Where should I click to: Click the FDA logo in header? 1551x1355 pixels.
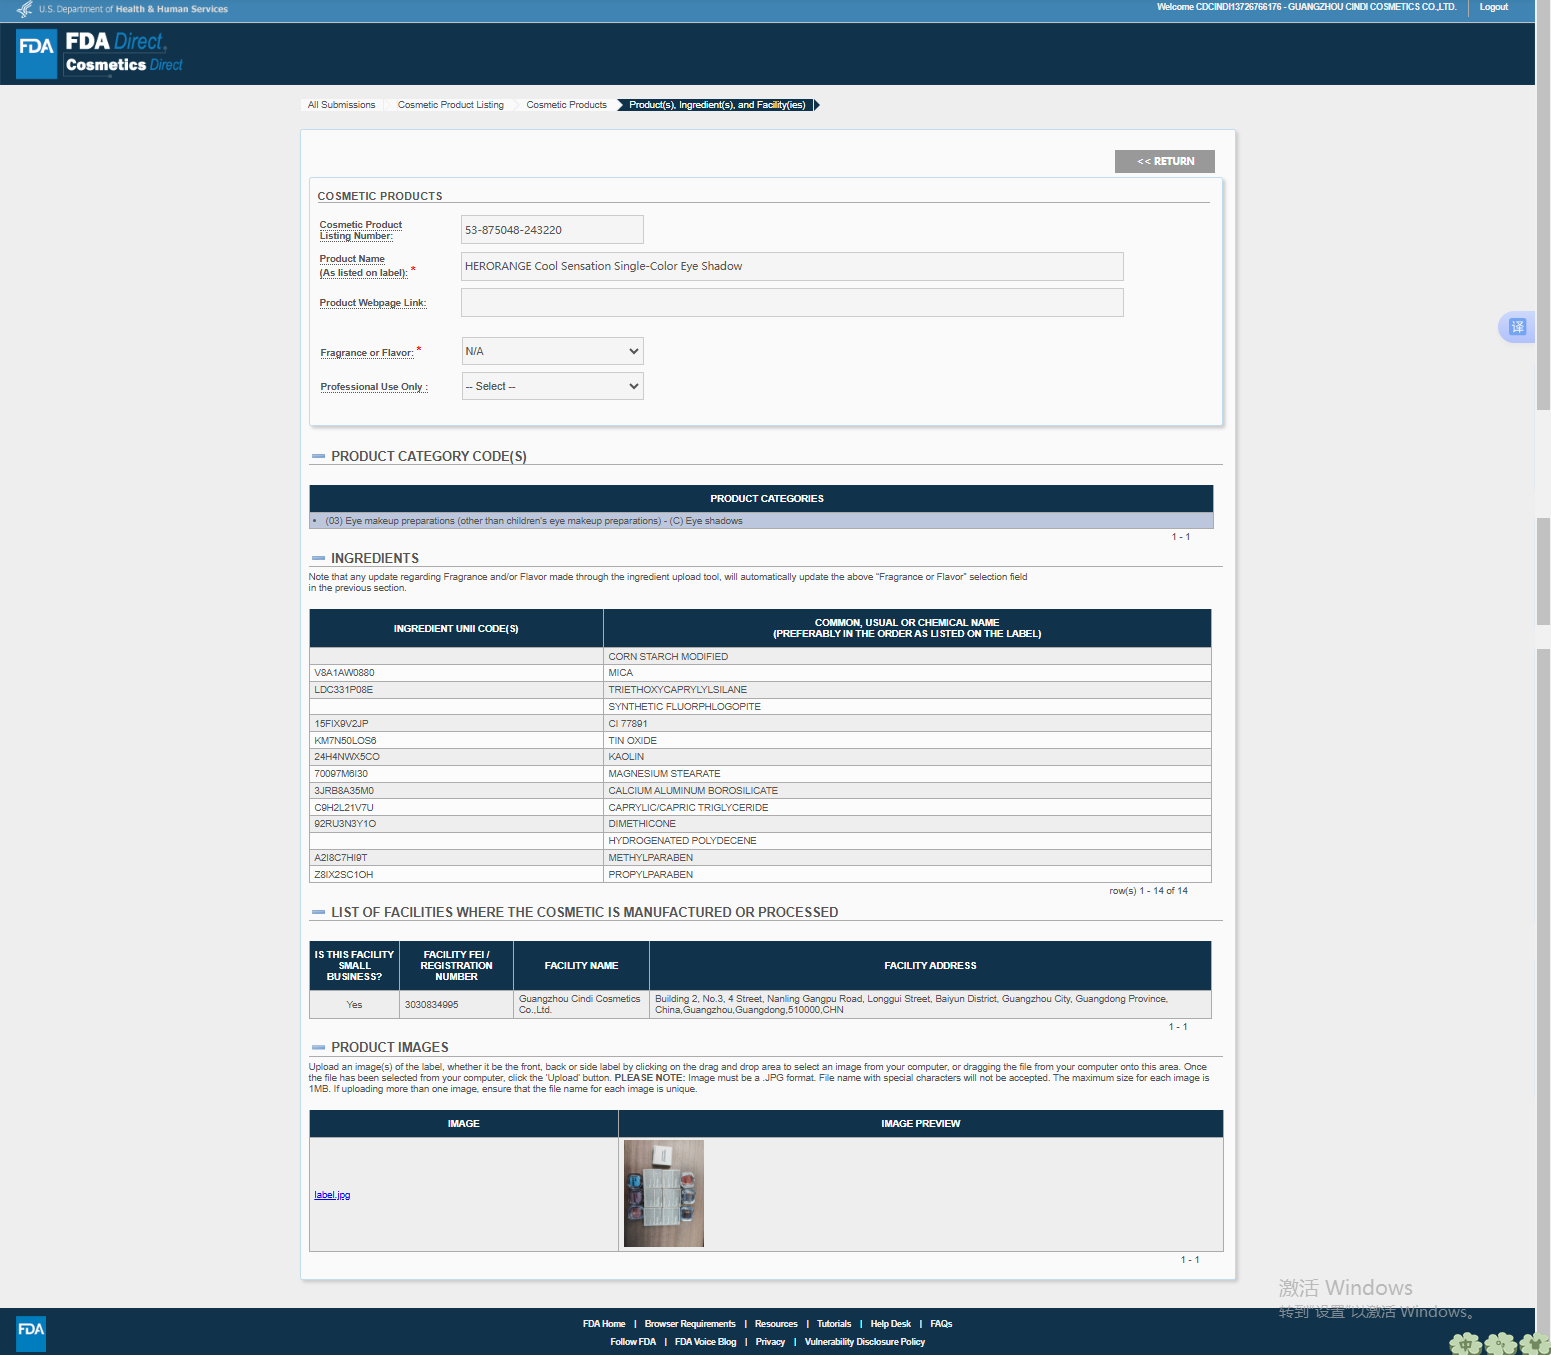[x=36, y=54]
